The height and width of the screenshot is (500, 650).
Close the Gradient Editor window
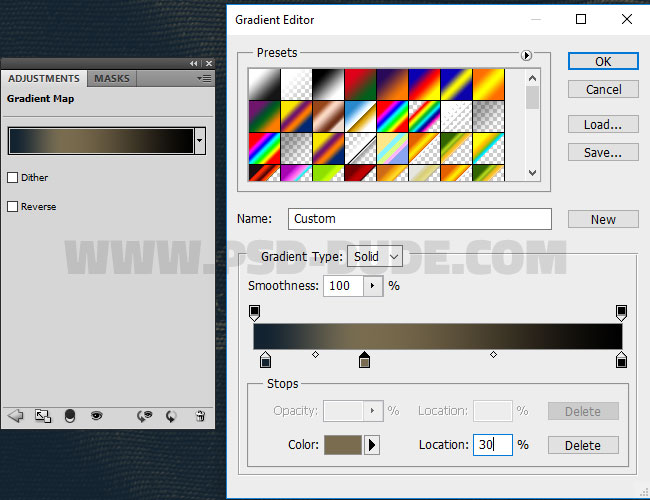point(627,19)
